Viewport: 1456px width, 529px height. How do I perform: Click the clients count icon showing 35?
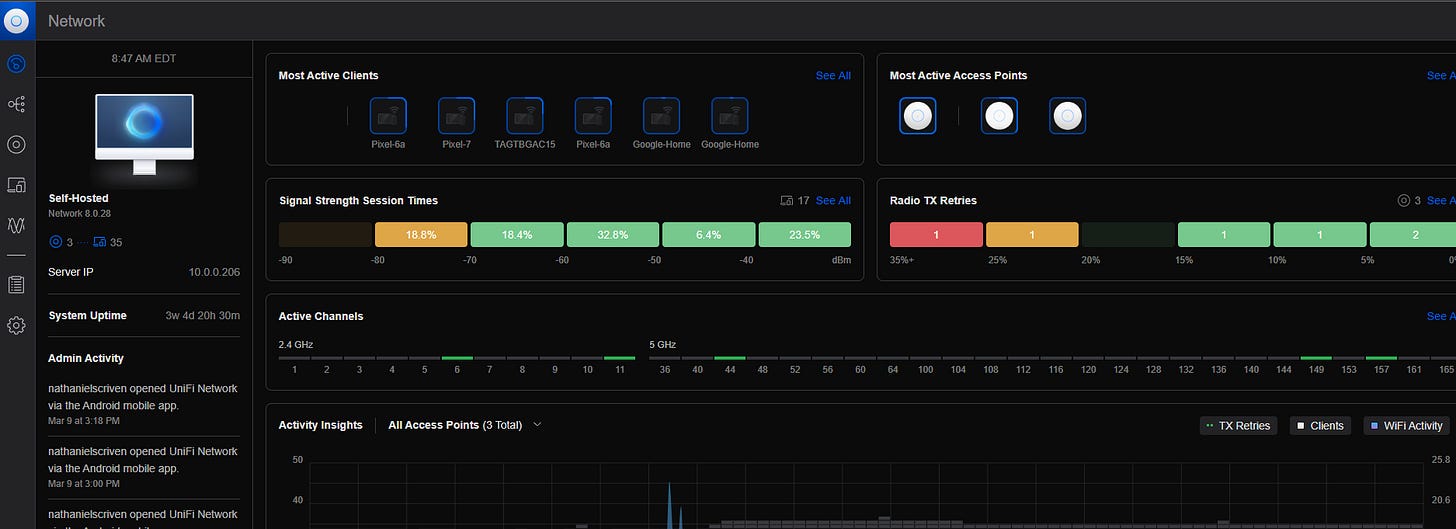tap(99, 242)
